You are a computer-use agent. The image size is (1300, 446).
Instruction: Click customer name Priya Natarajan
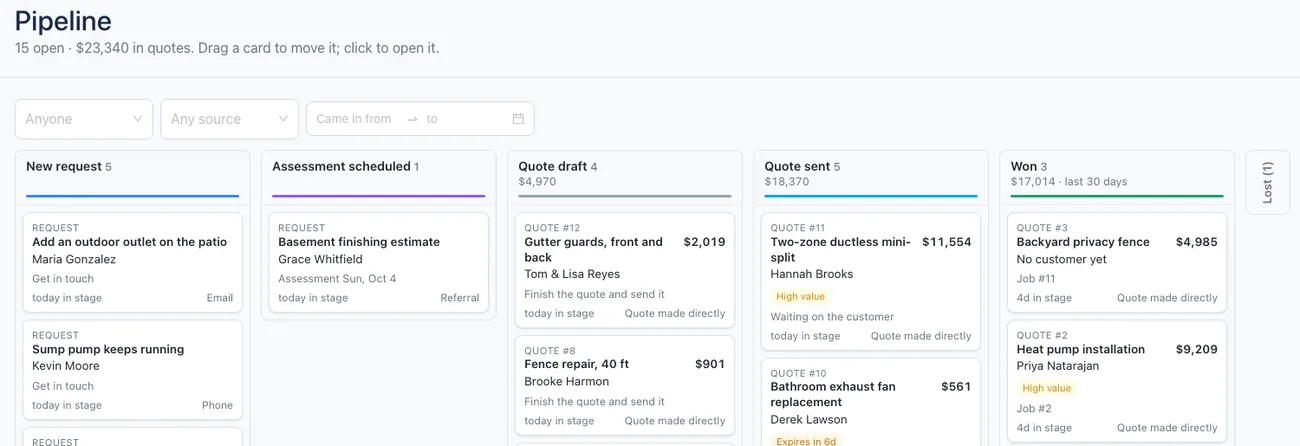pos(1058,366)
